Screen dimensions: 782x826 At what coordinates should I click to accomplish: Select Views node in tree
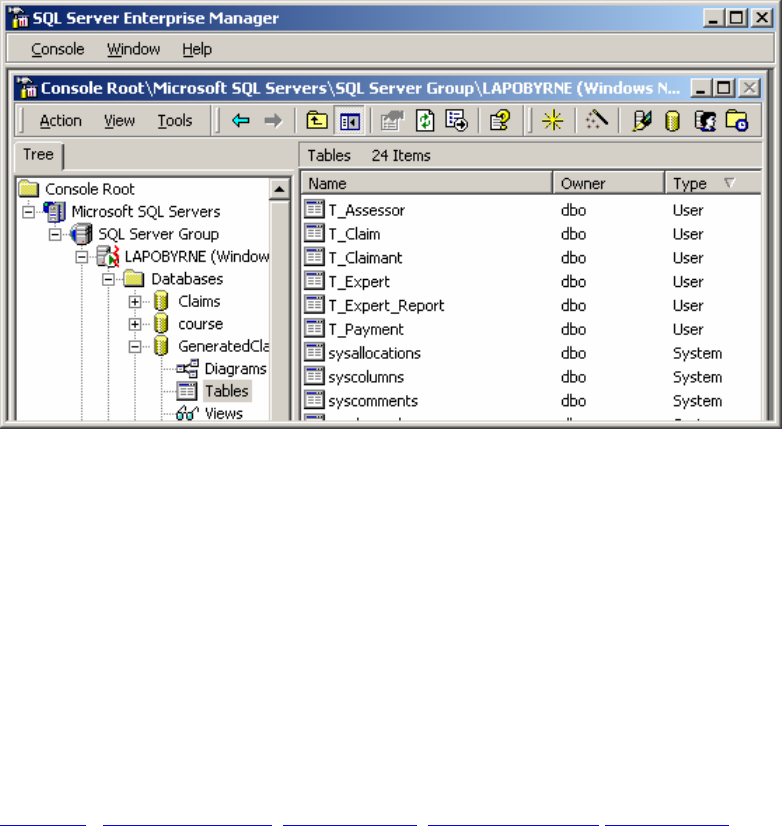pos(224,414)
